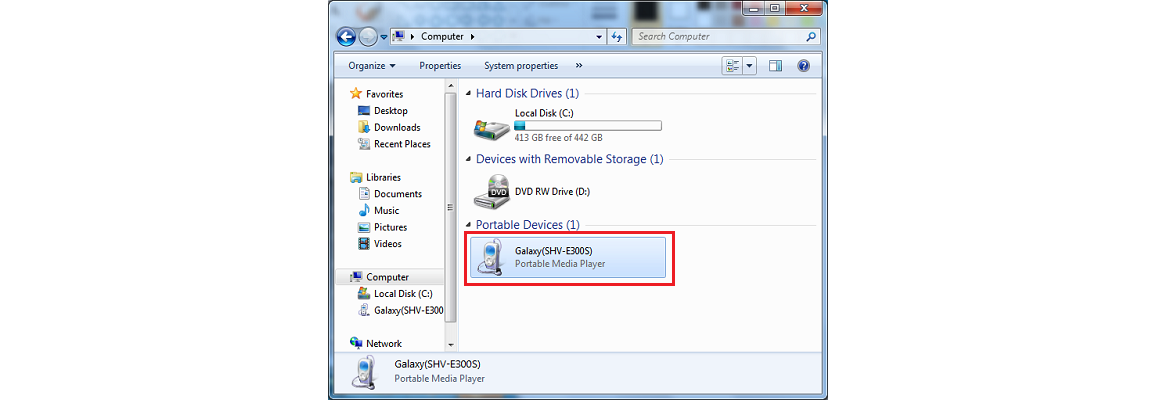
Task: Click the Forward navigation arrow button
Action: (368, 37)
